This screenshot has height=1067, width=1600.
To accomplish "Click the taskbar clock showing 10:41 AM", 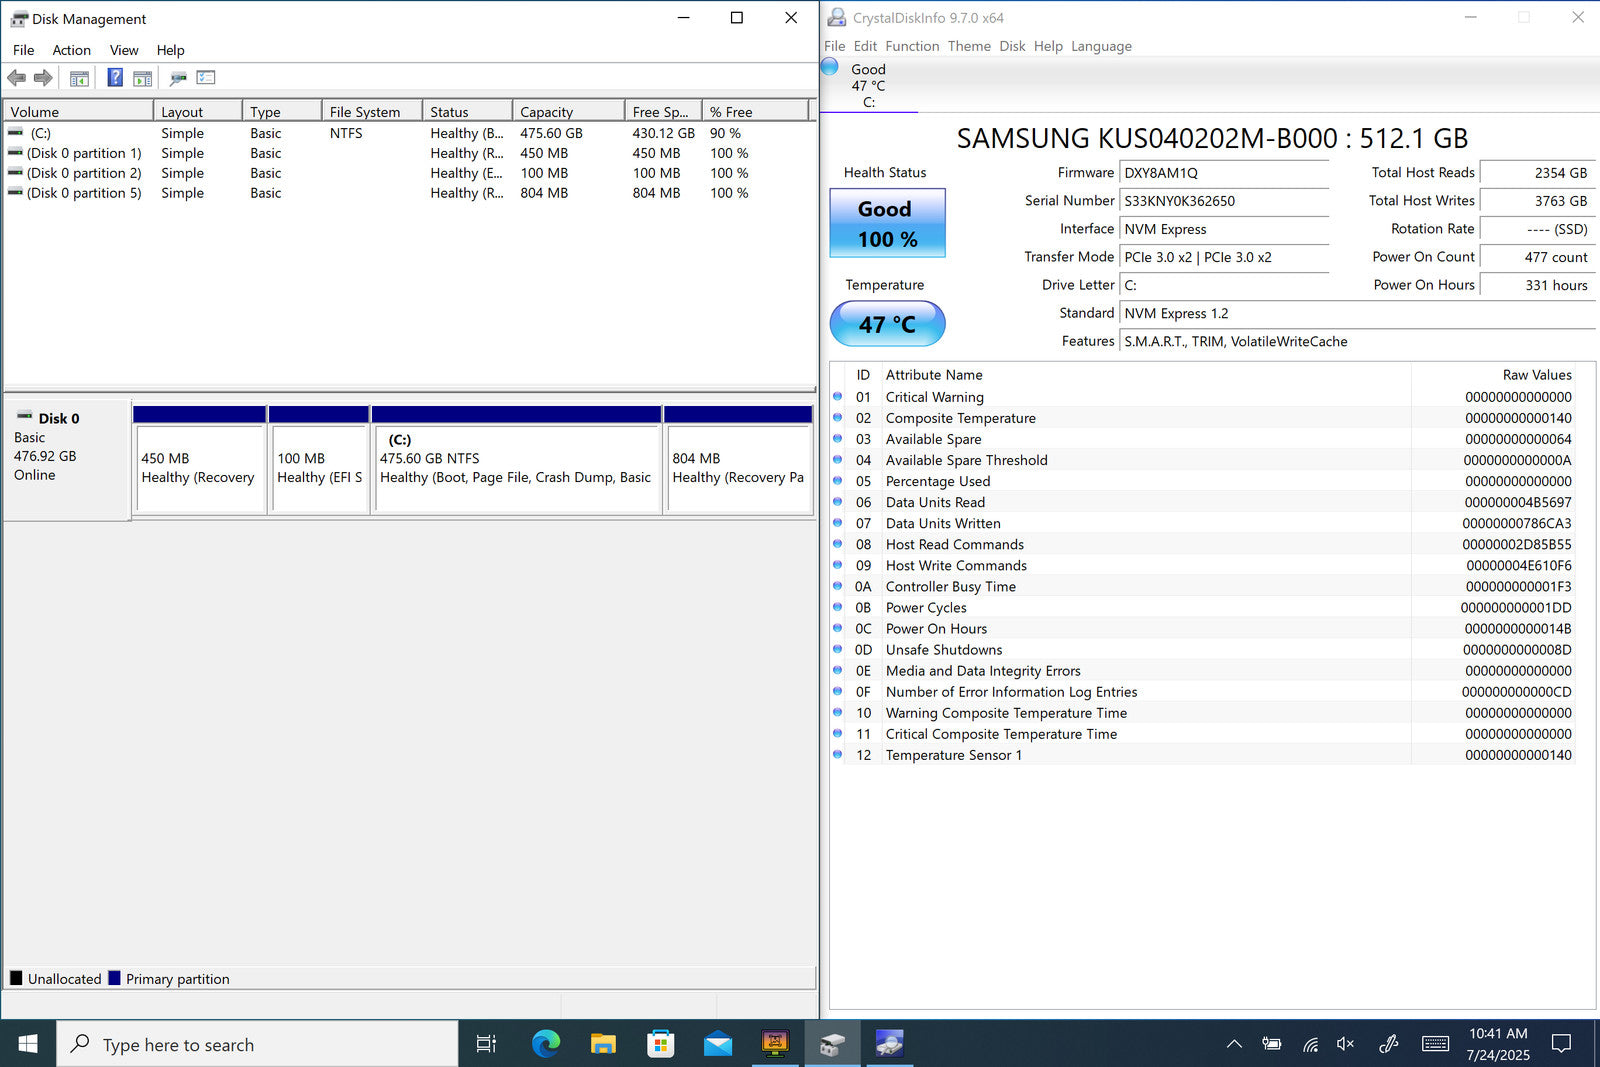I will click(1498, 1044).
